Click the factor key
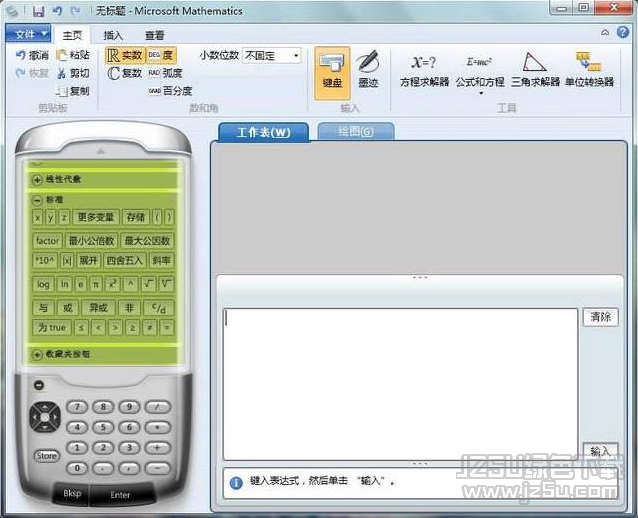 point(47,240)
